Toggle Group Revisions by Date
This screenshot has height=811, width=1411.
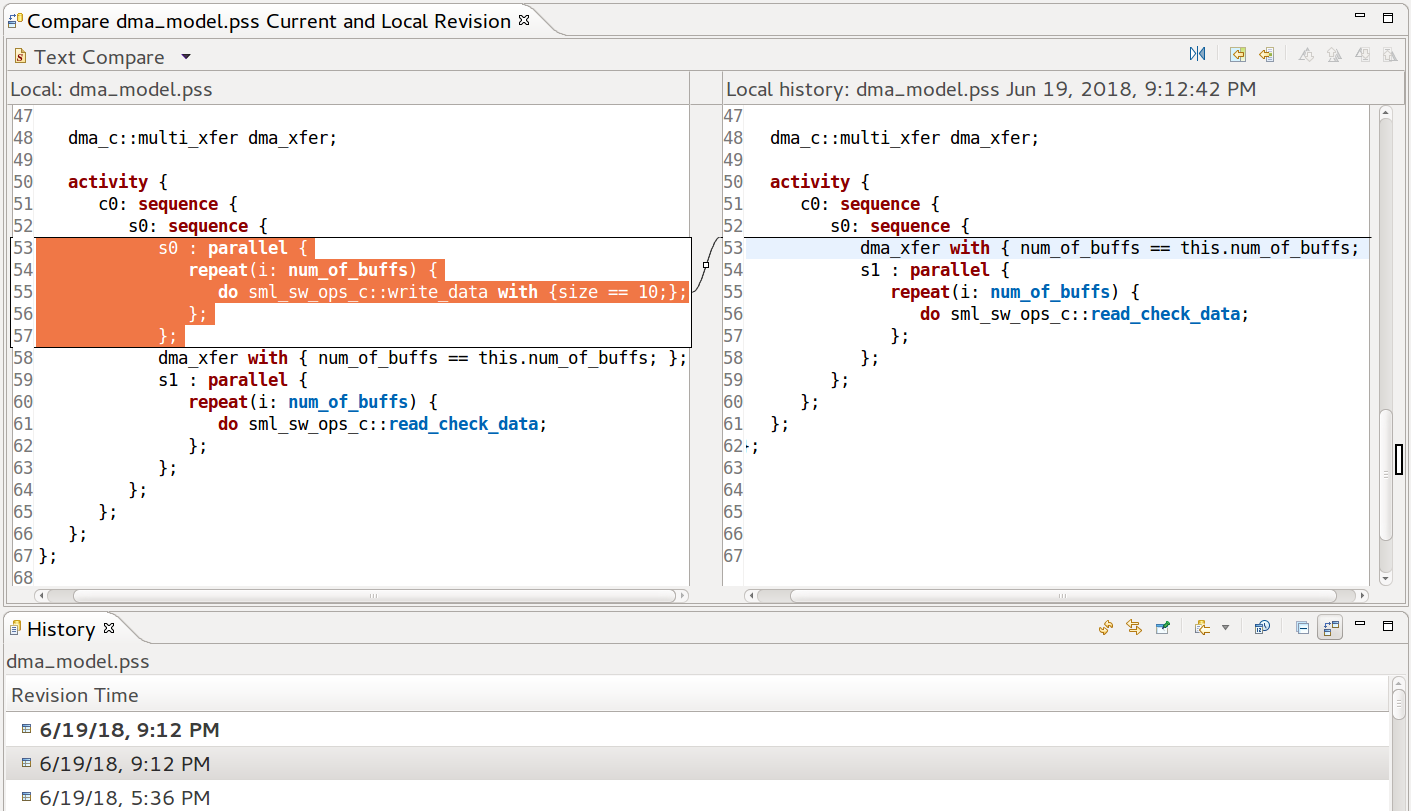coord(1262,628)
